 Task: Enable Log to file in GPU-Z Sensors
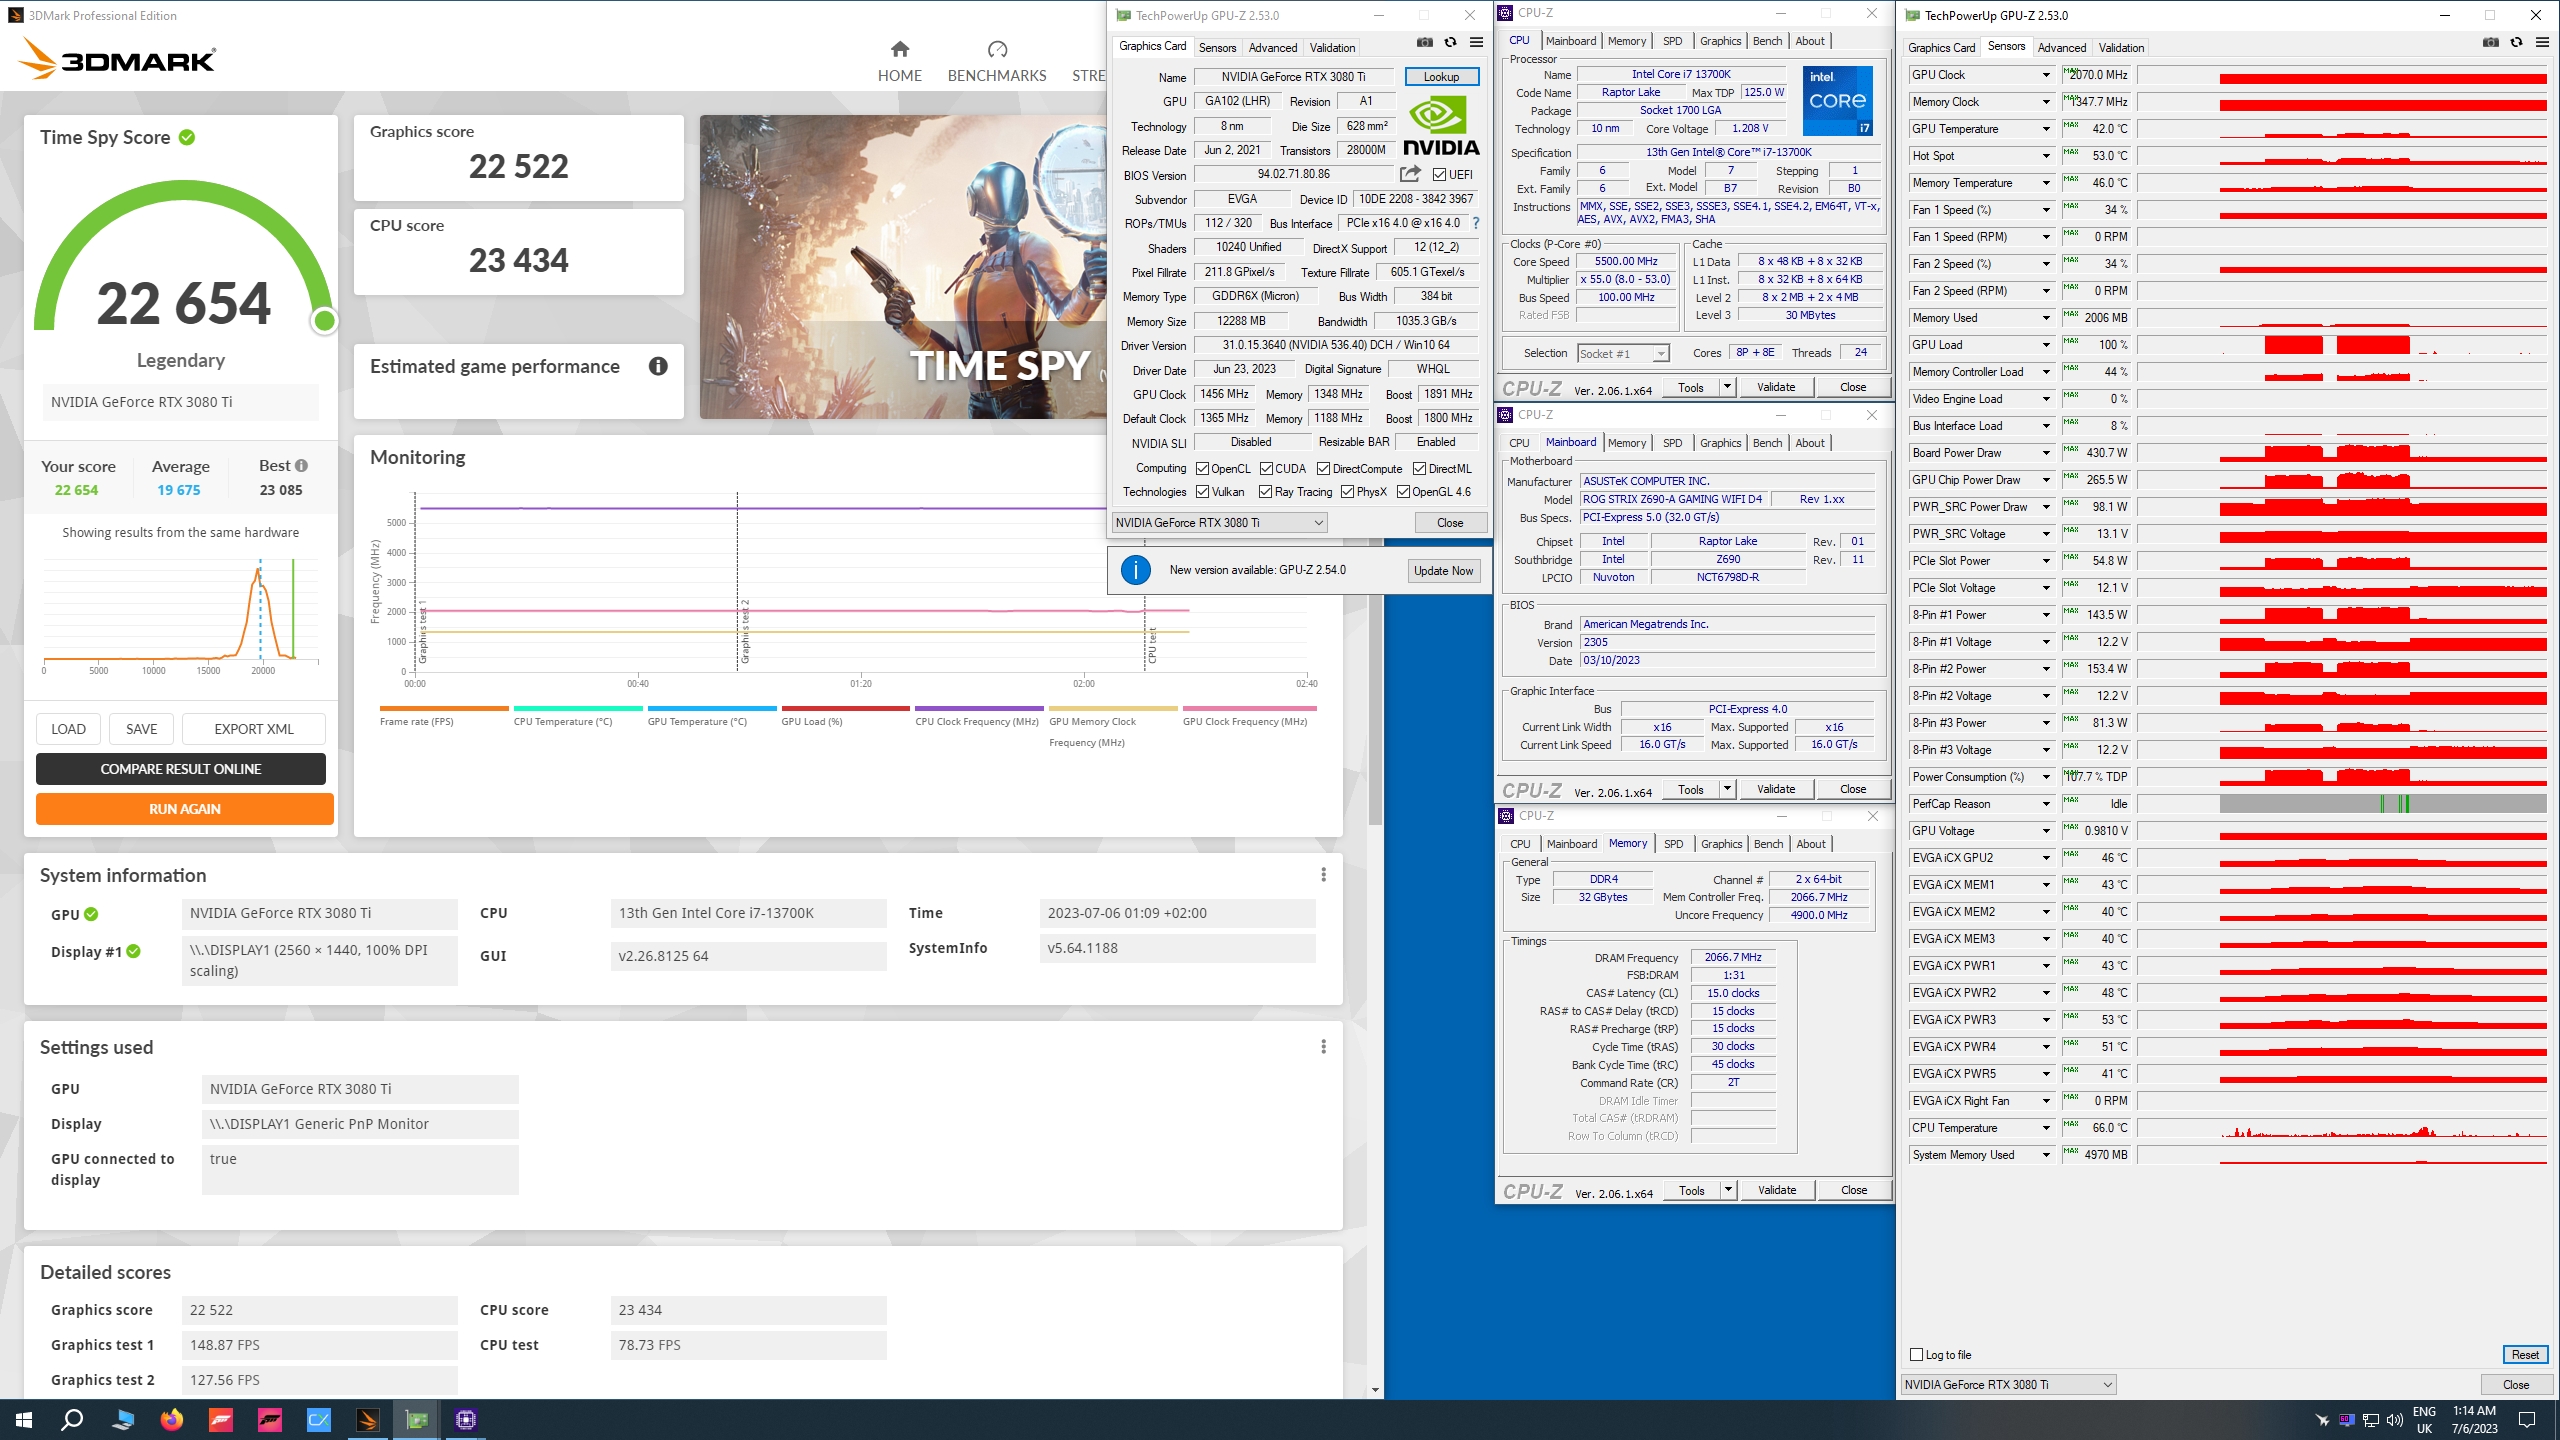[1917, 1355]
